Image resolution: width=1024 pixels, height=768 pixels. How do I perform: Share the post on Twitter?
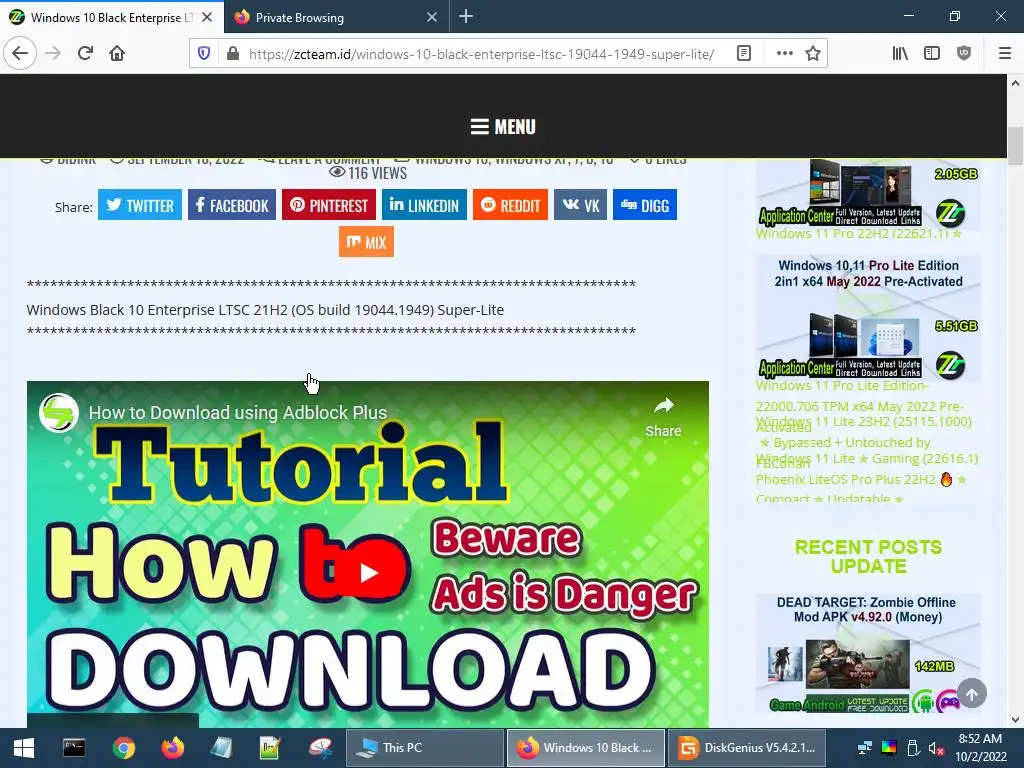[x=140, y=205]
